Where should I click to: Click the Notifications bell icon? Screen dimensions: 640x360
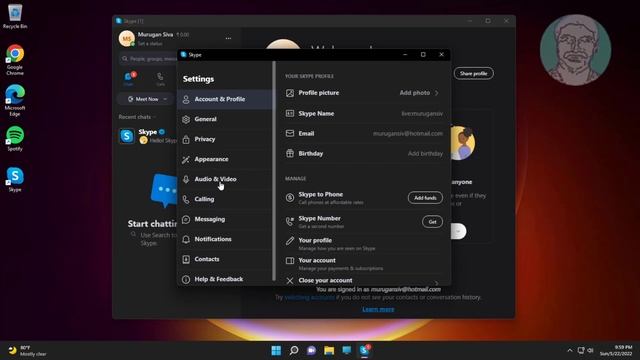pyautogui.click(x=186, y=239)
